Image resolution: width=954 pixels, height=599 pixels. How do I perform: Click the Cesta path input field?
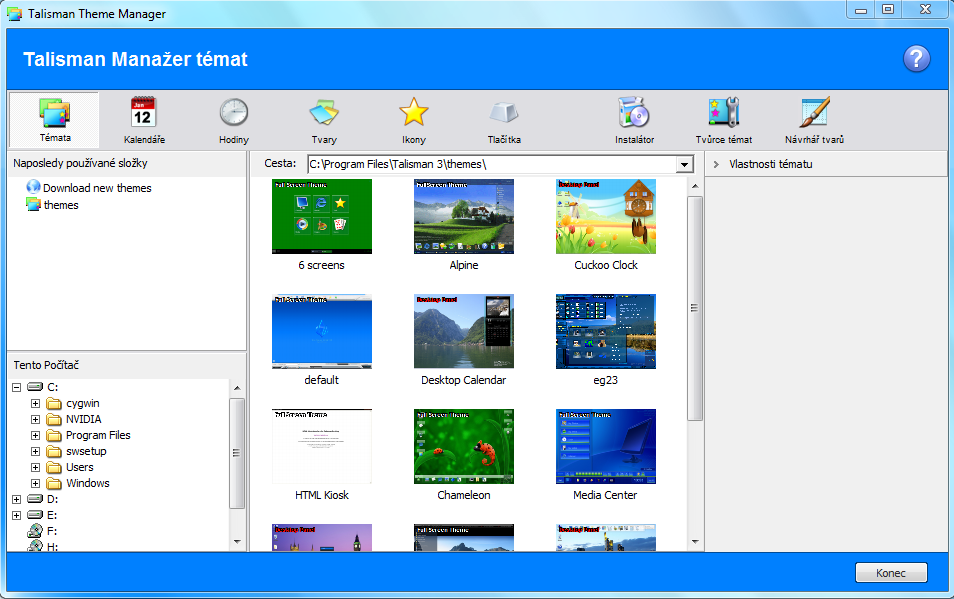[x=492, y=164]
